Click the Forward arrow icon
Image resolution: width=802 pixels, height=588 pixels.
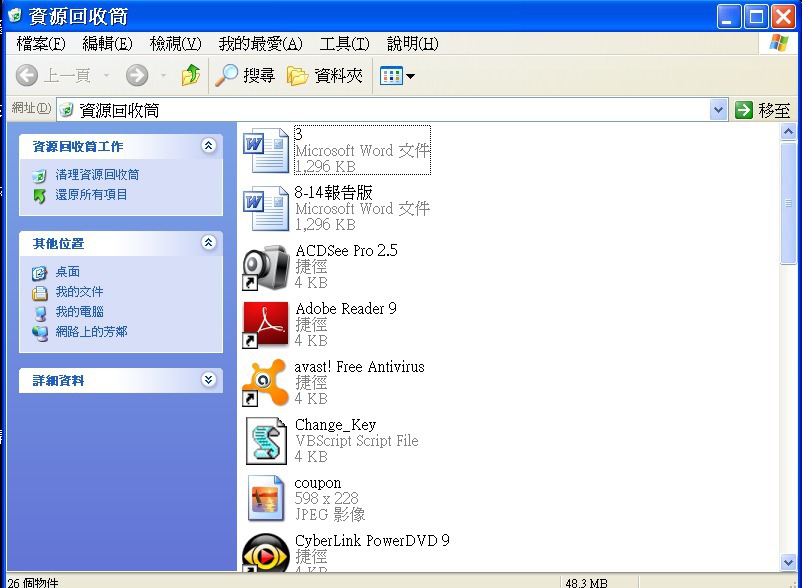137,76
